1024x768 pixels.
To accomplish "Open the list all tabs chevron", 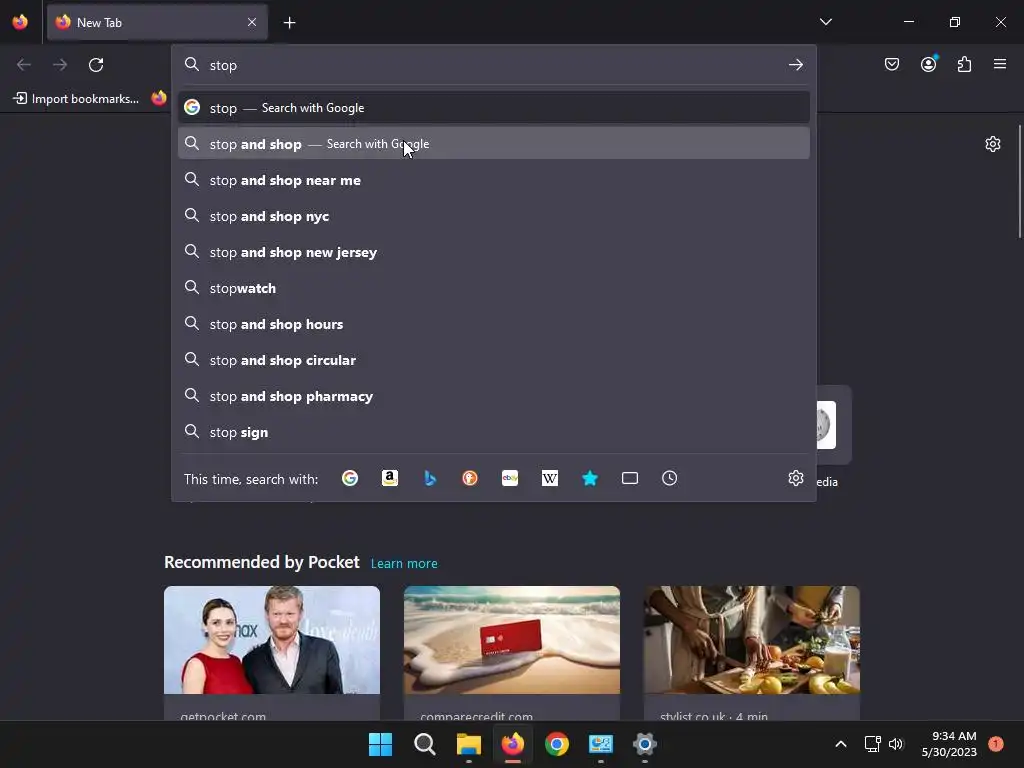I will coord(825,22).
